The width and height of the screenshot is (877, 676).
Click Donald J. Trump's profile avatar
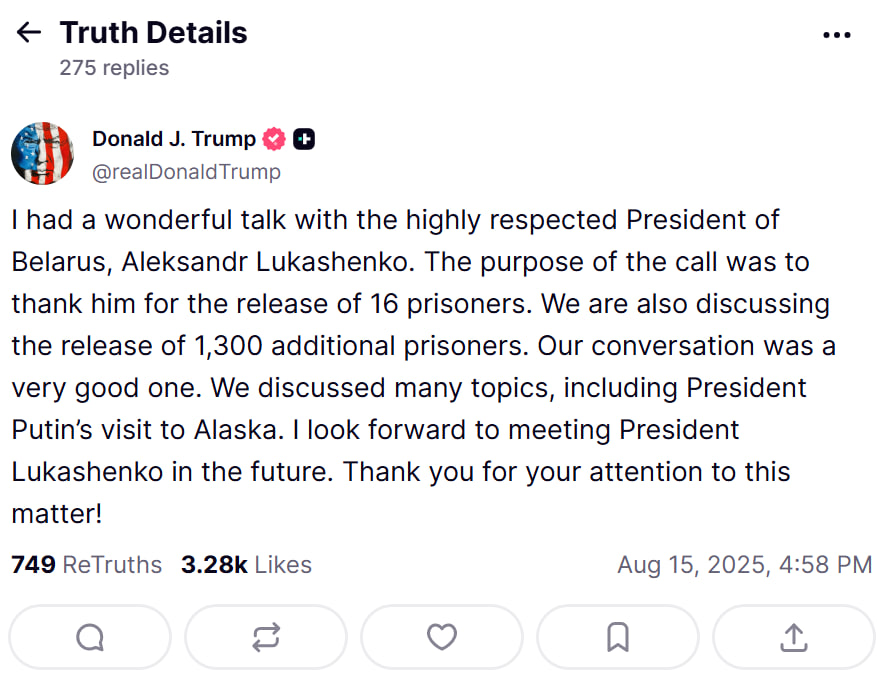pyautogui.click(x=42, y=154)
